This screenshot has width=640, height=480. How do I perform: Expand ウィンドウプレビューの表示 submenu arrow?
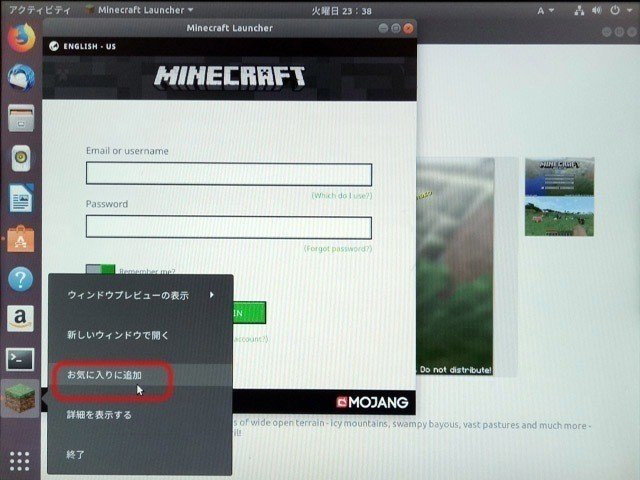click(211, 295)
